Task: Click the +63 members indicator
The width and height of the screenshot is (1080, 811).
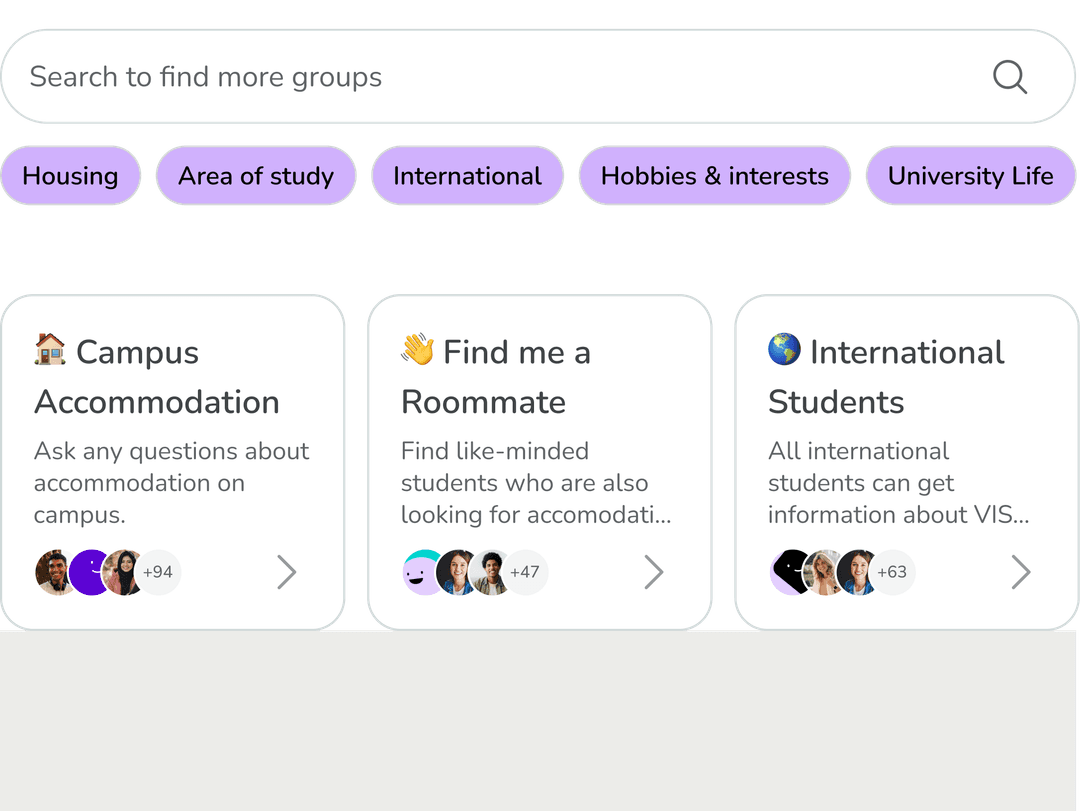Action: [x=891, y=572]
